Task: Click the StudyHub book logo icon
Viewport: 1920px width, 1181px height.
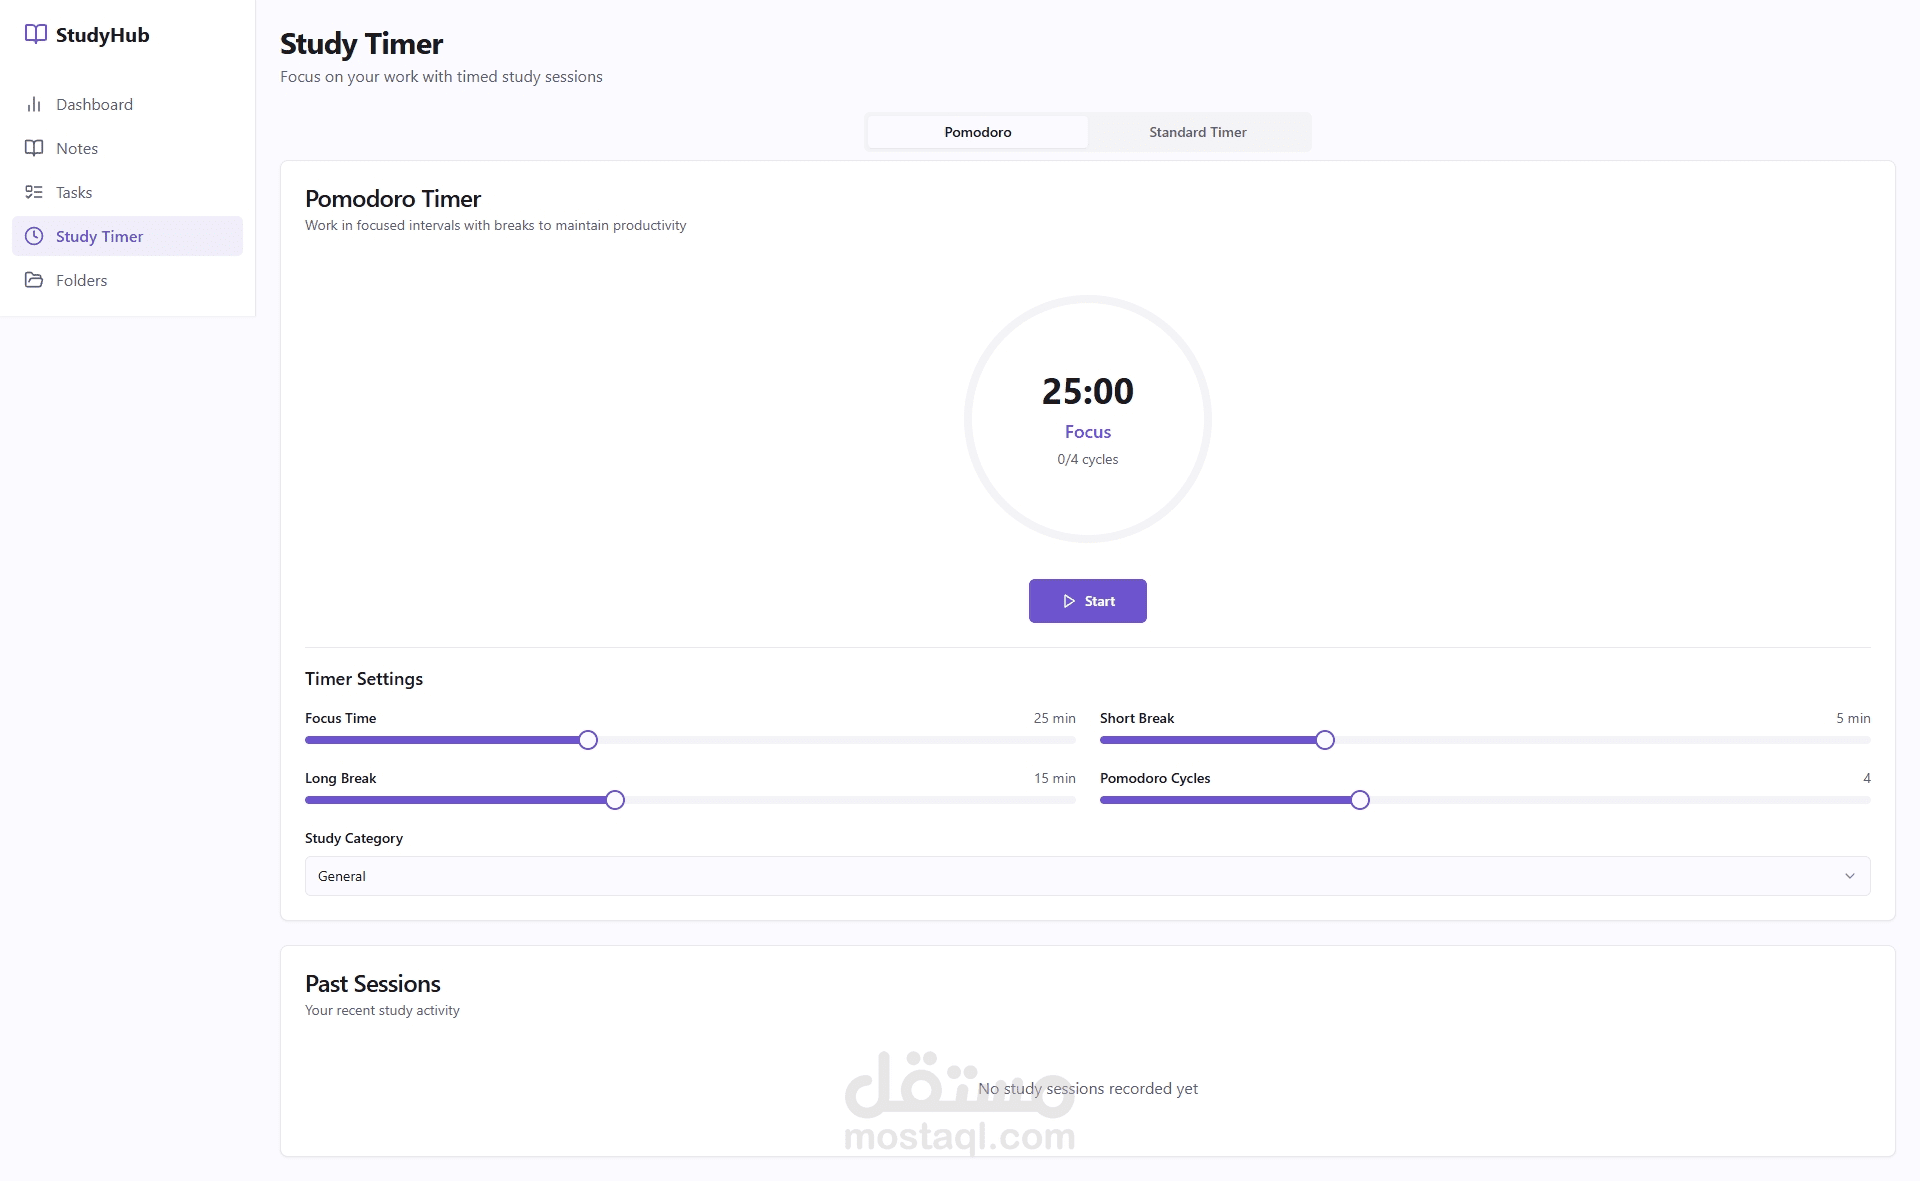Action: coord(36,34)
